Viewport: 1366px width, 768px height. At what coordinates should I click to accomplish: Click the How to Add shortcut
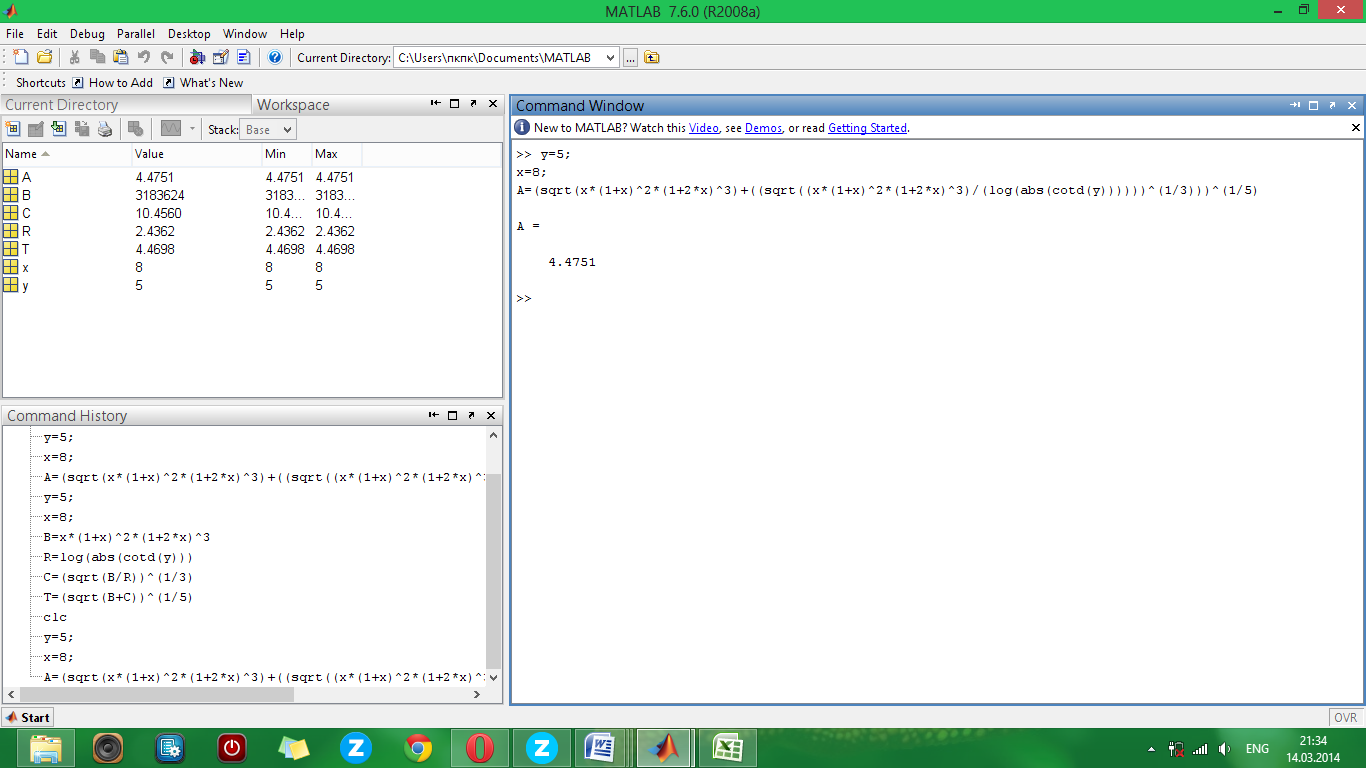112,83
